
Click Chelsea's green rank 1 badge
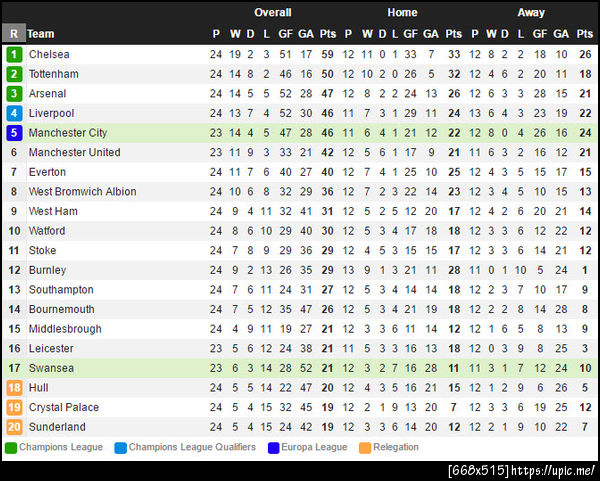(x=14, y=54)
